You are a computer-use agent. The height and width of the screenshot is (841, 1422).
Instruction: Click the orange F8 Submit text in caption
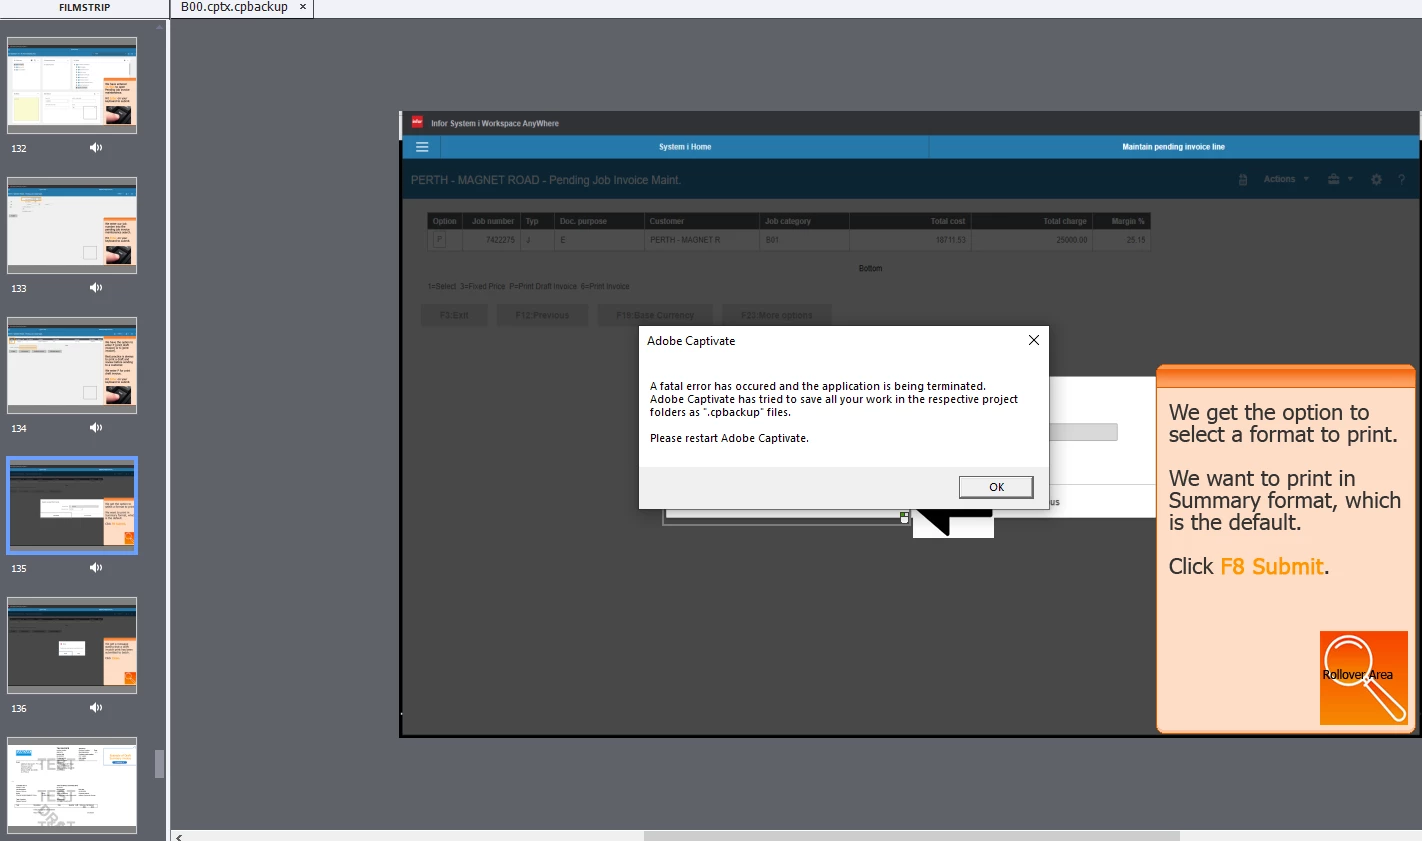1272,566
